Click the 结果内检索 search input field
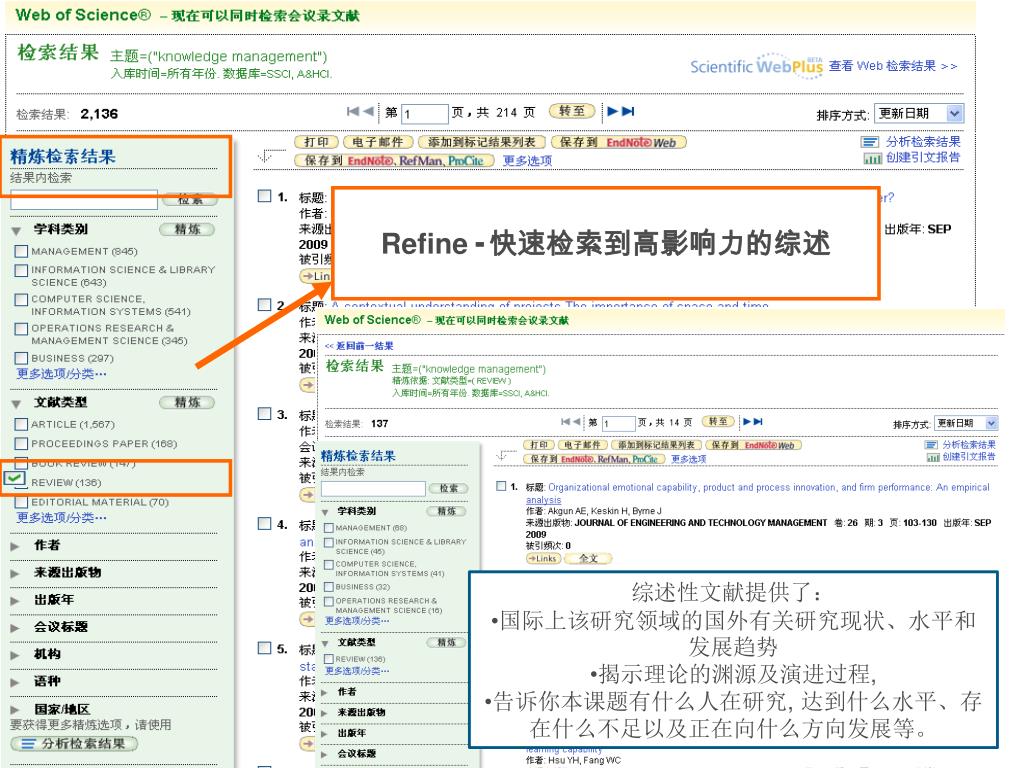1024x768 pixels. tap(84, 200)
